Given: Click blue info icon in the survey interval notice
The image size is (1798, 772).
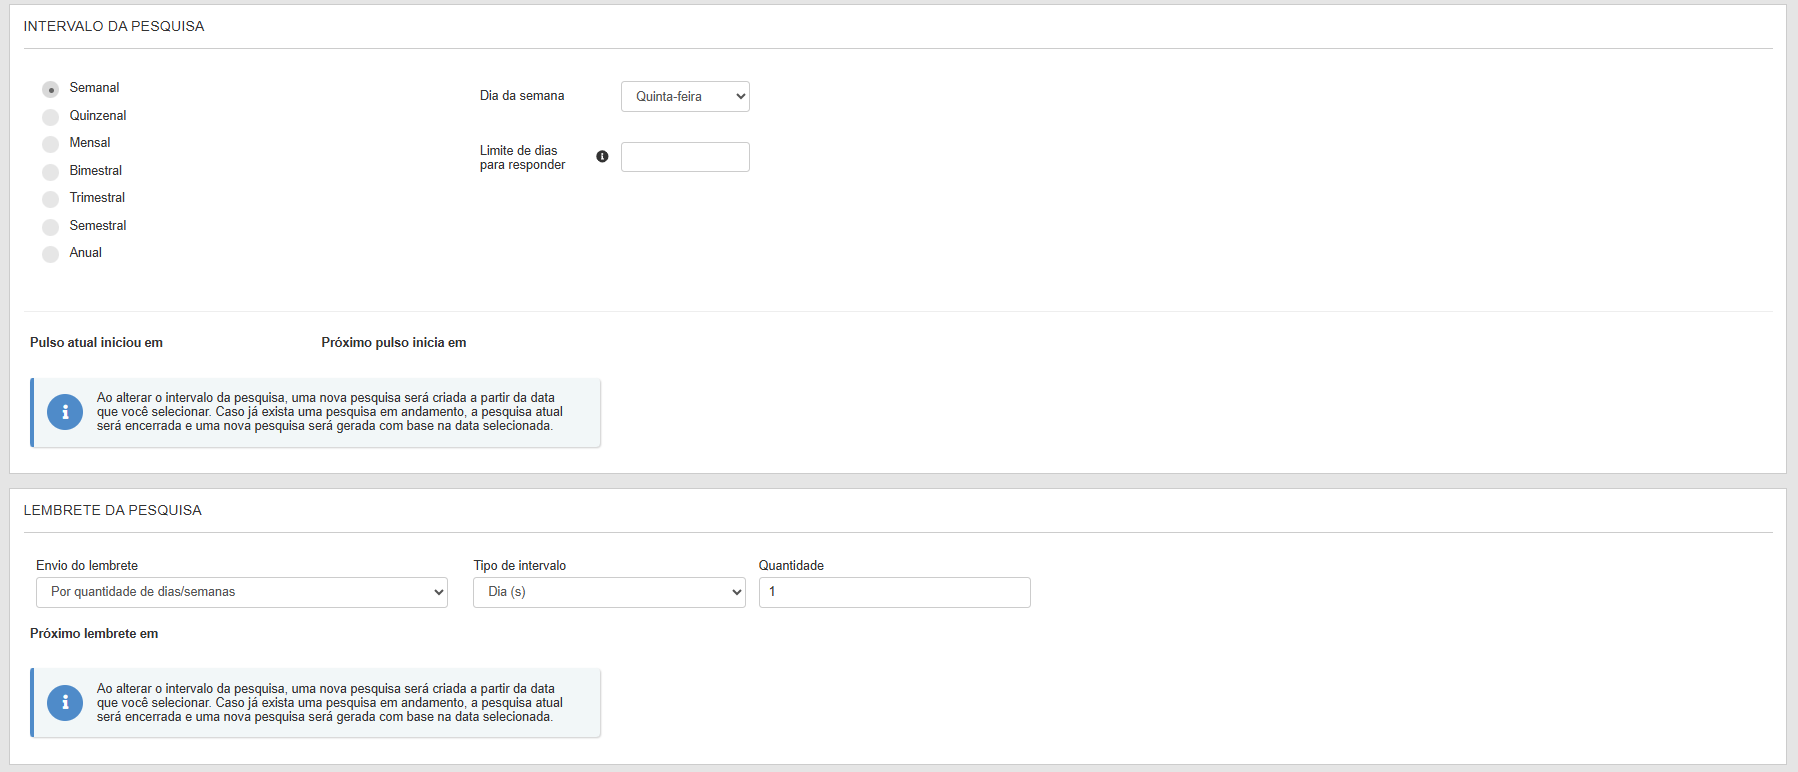Looking at the screenshot, I should coord(65,412).
